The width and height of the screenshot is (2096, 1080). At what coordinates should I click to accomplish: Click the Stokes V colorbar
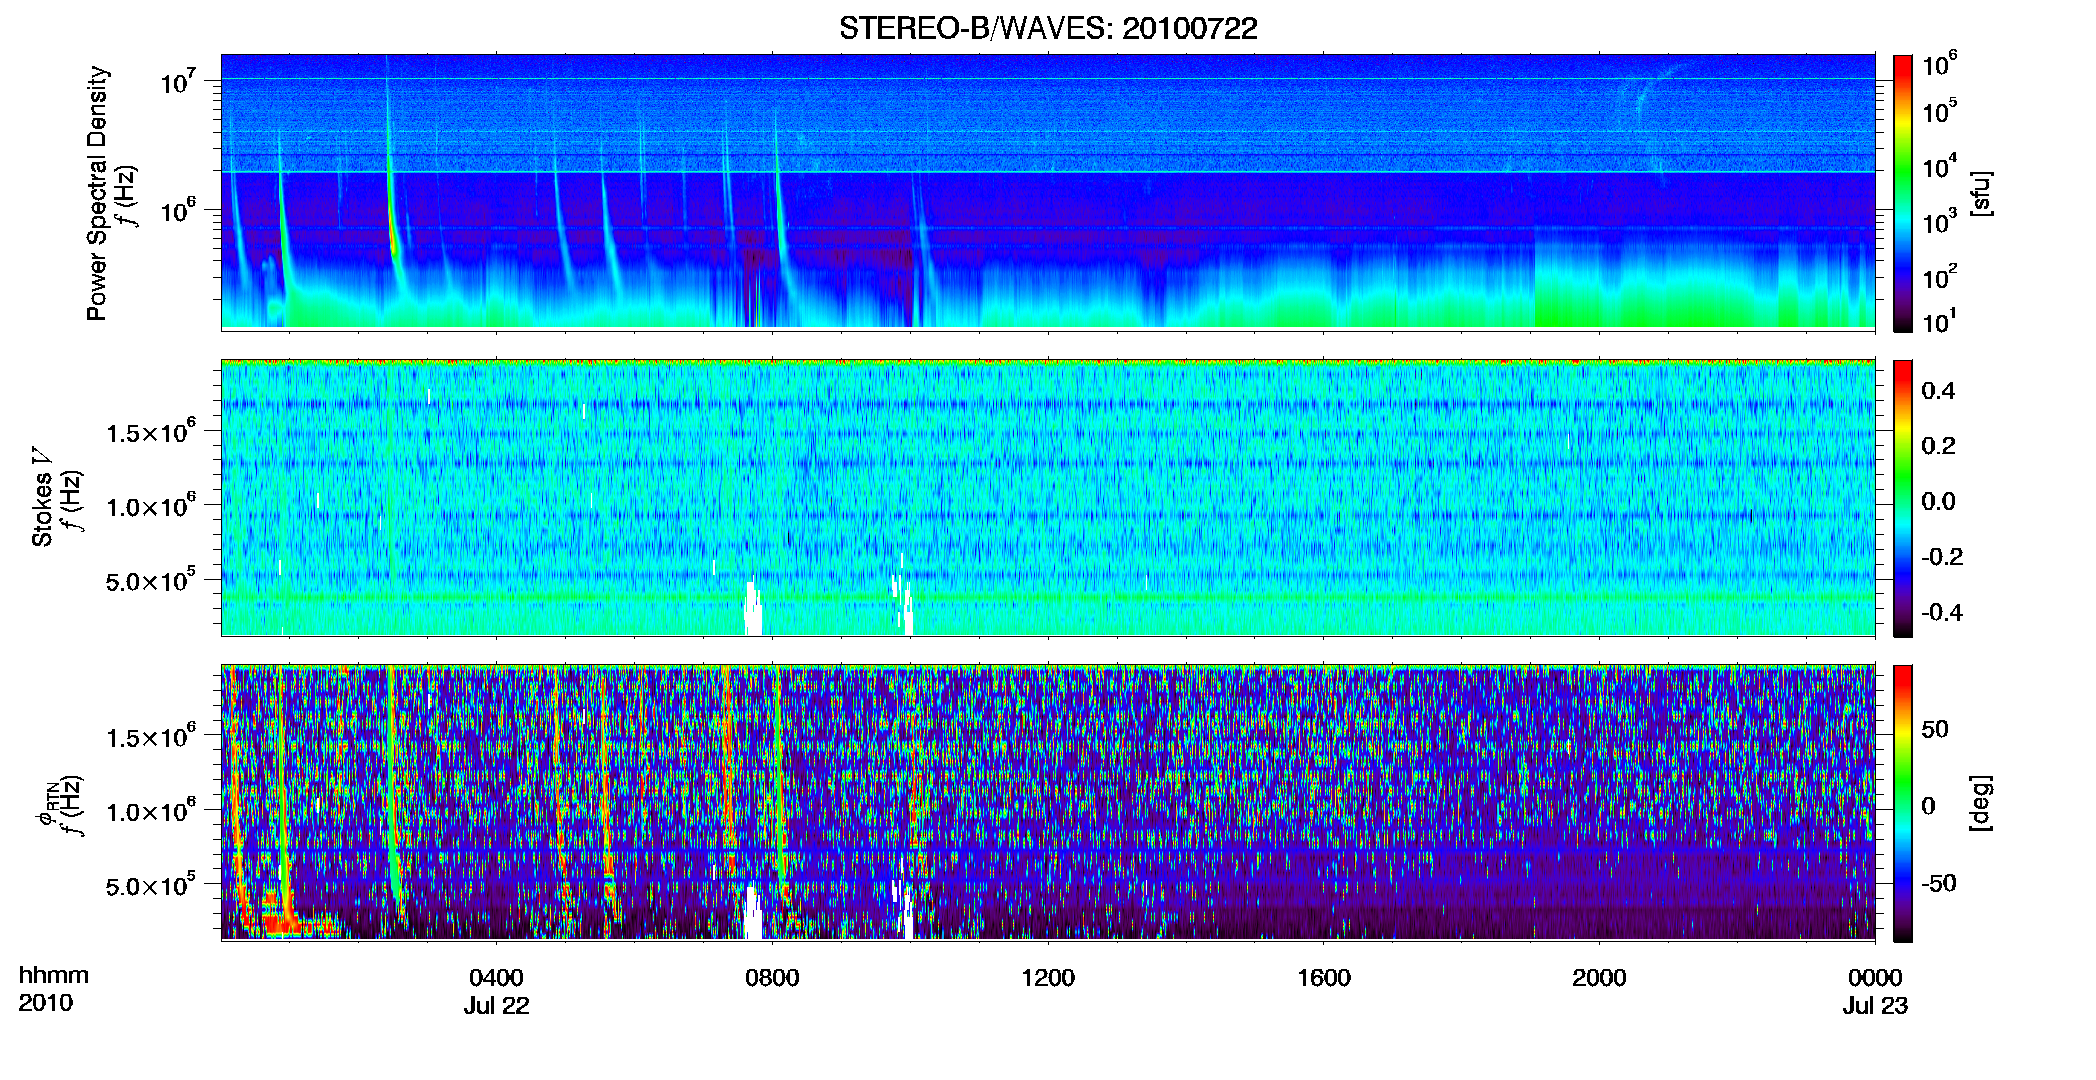pos(1903,498)
